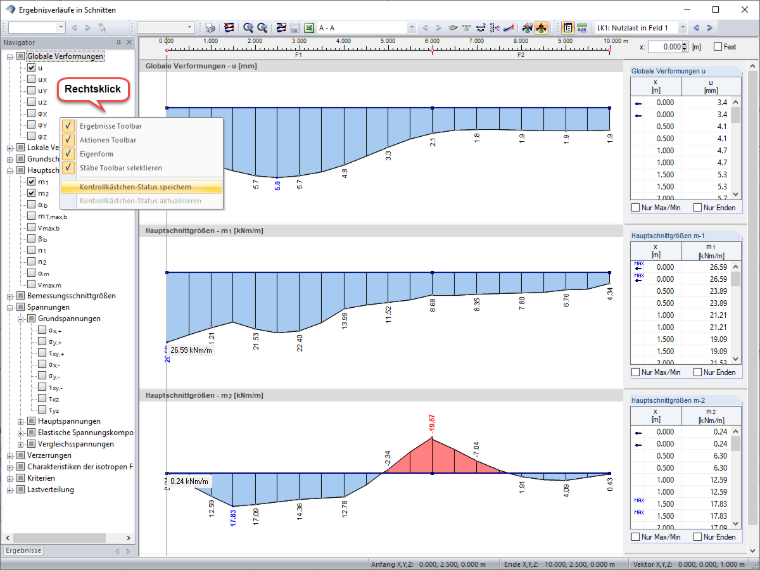Enable the n1 checkbox in navigator
This screenshot has width=760, height=570.
coord(32,251)
